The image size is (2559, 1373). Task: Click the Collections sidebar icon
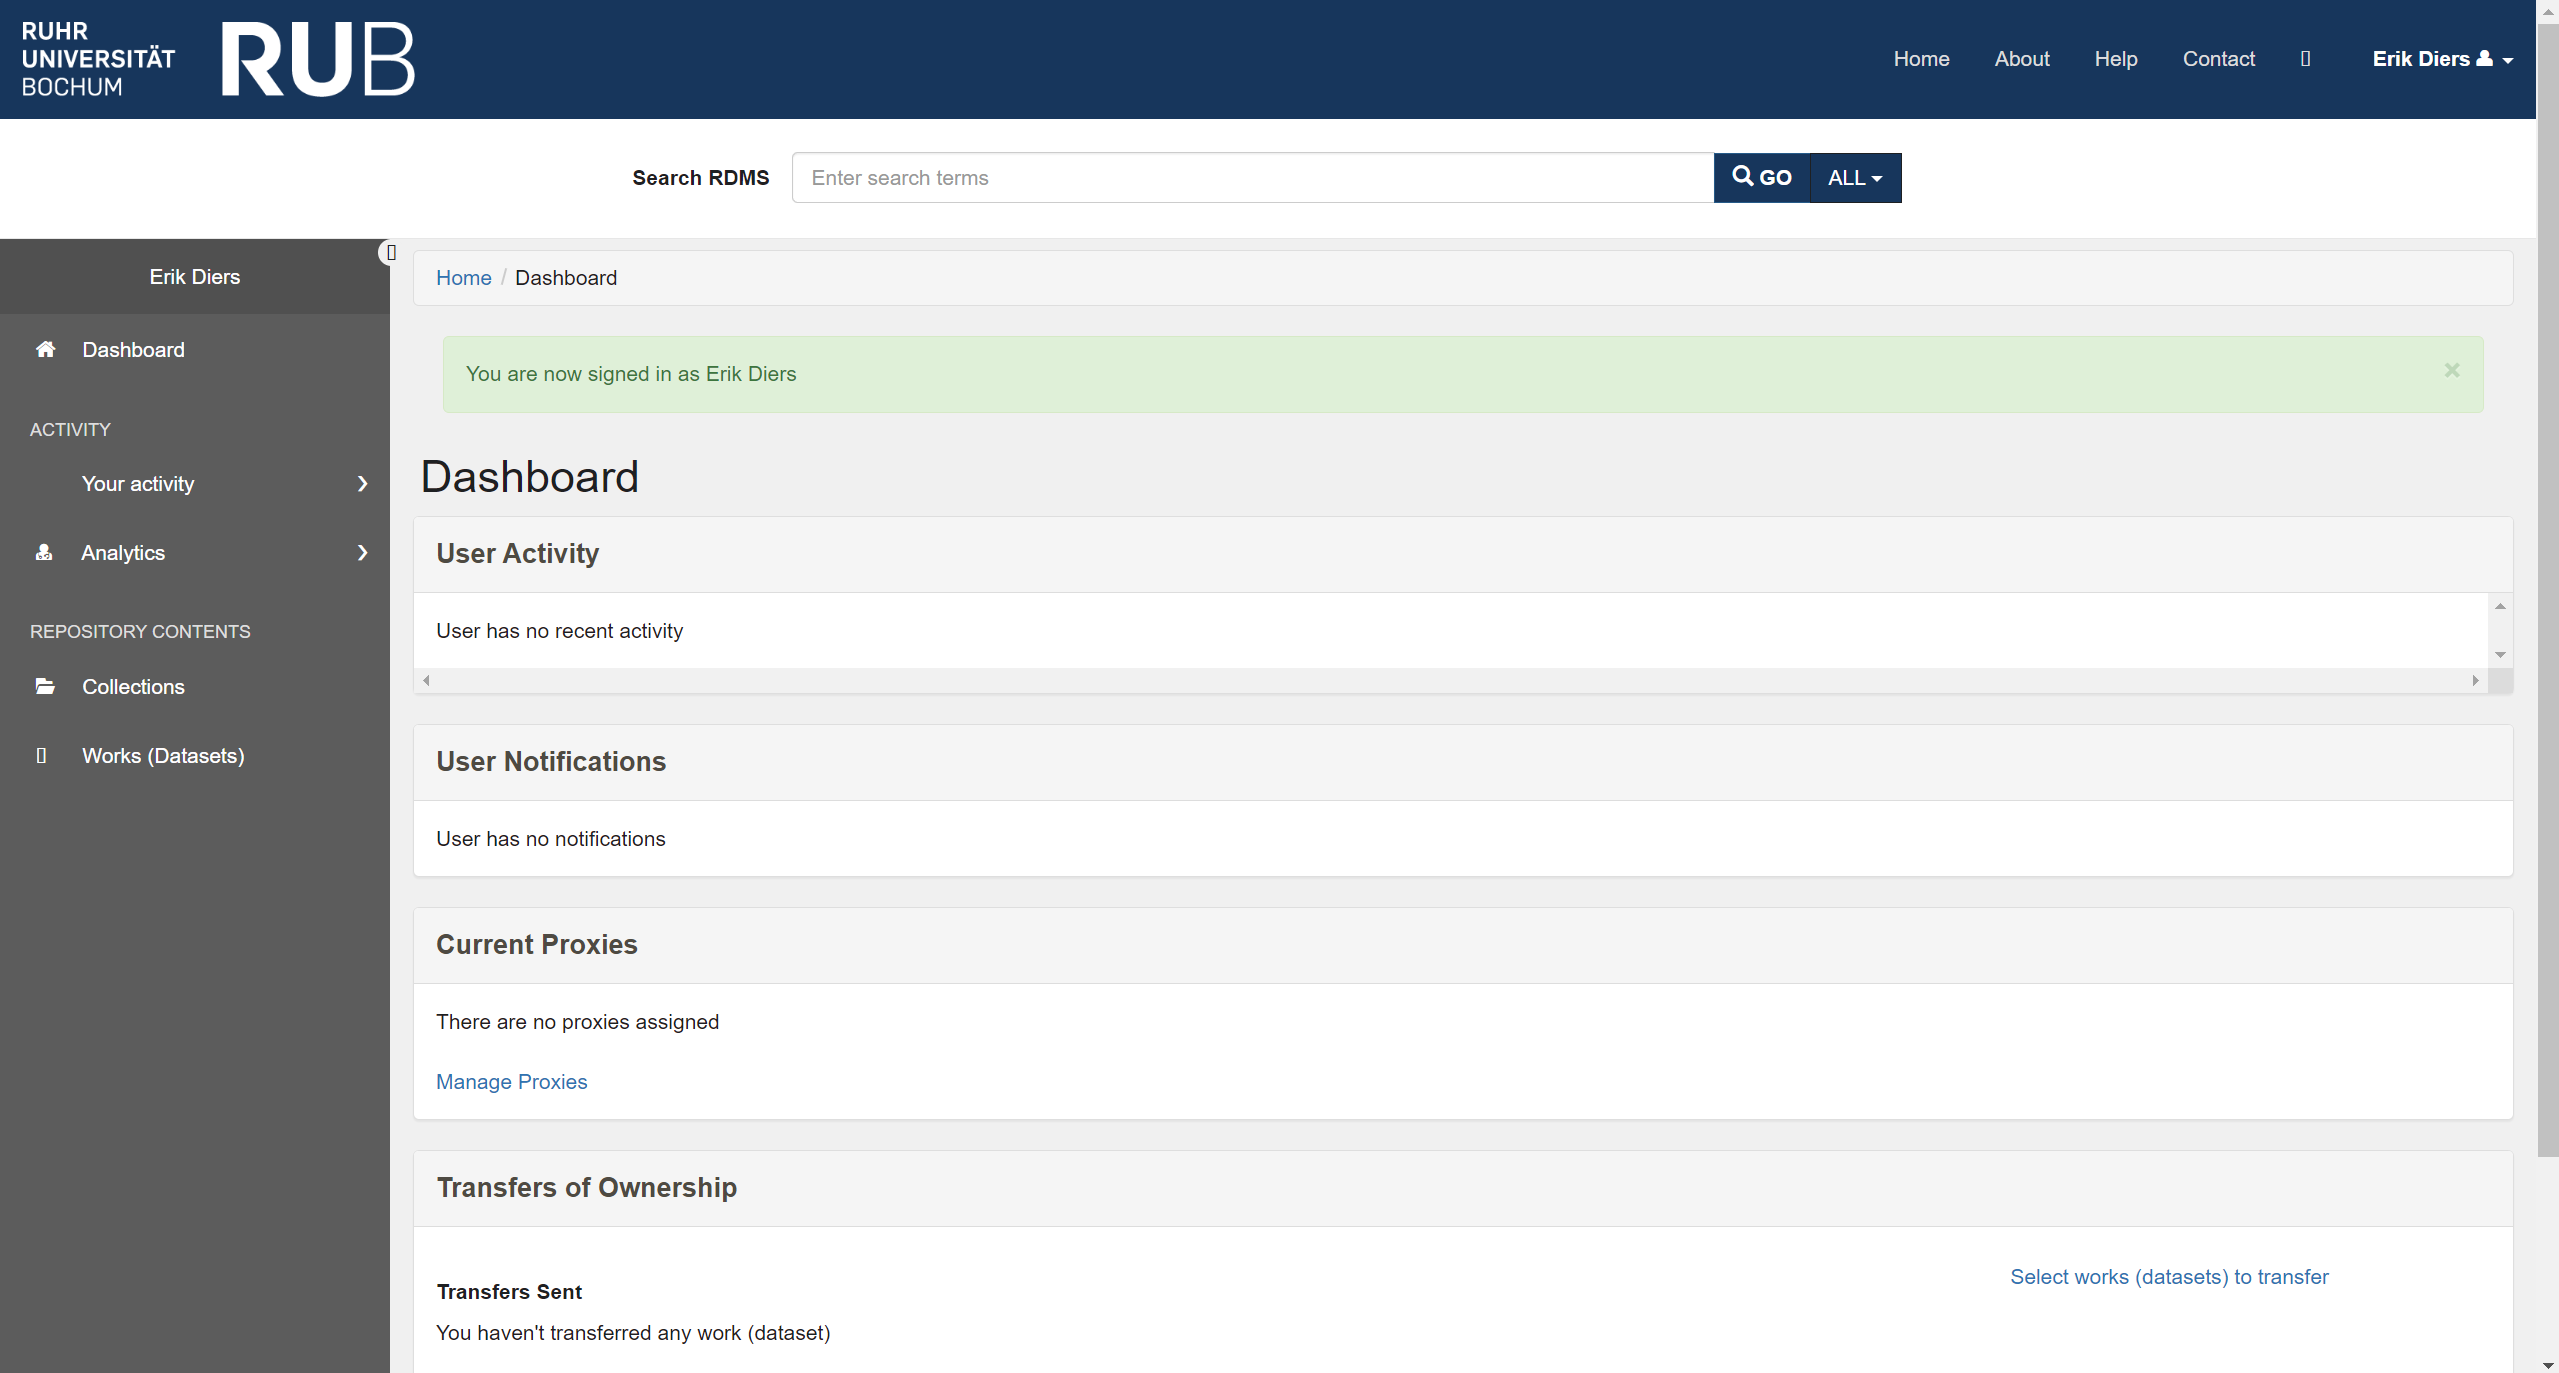(44, 686)
